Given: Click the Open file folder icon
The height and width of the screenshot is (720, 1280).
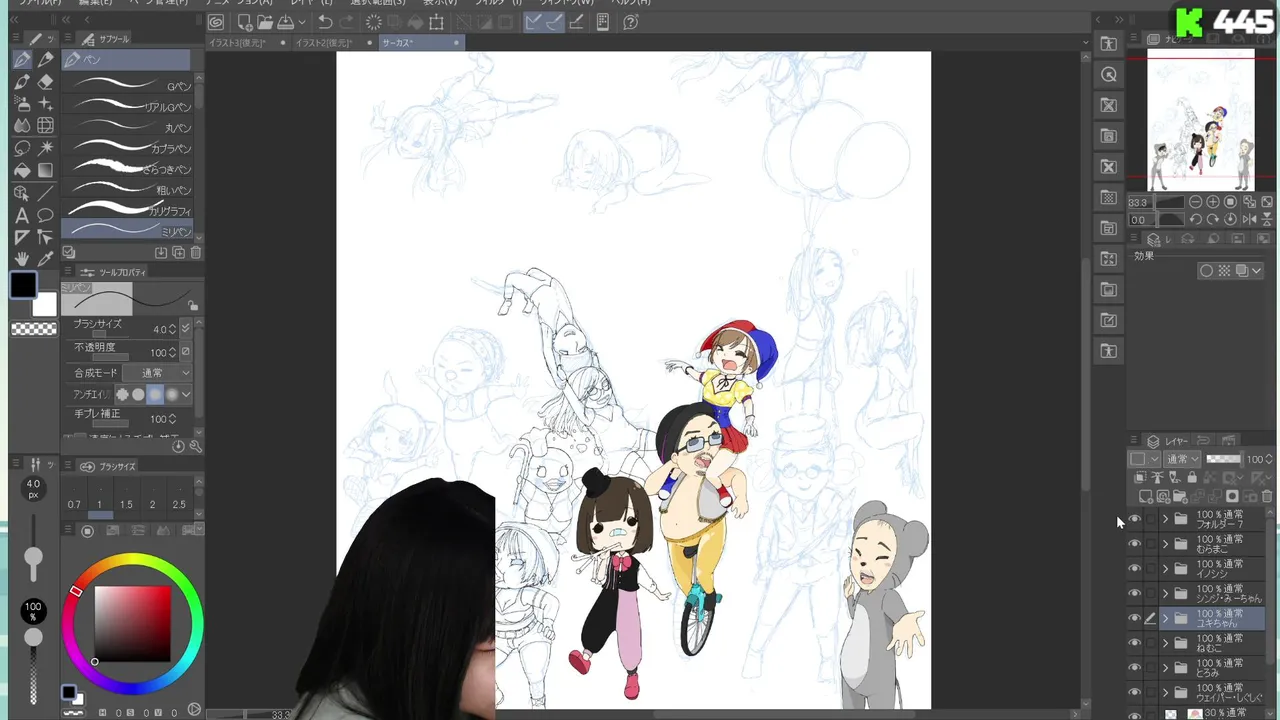Looking at the screenshot, I should [264, 22].
